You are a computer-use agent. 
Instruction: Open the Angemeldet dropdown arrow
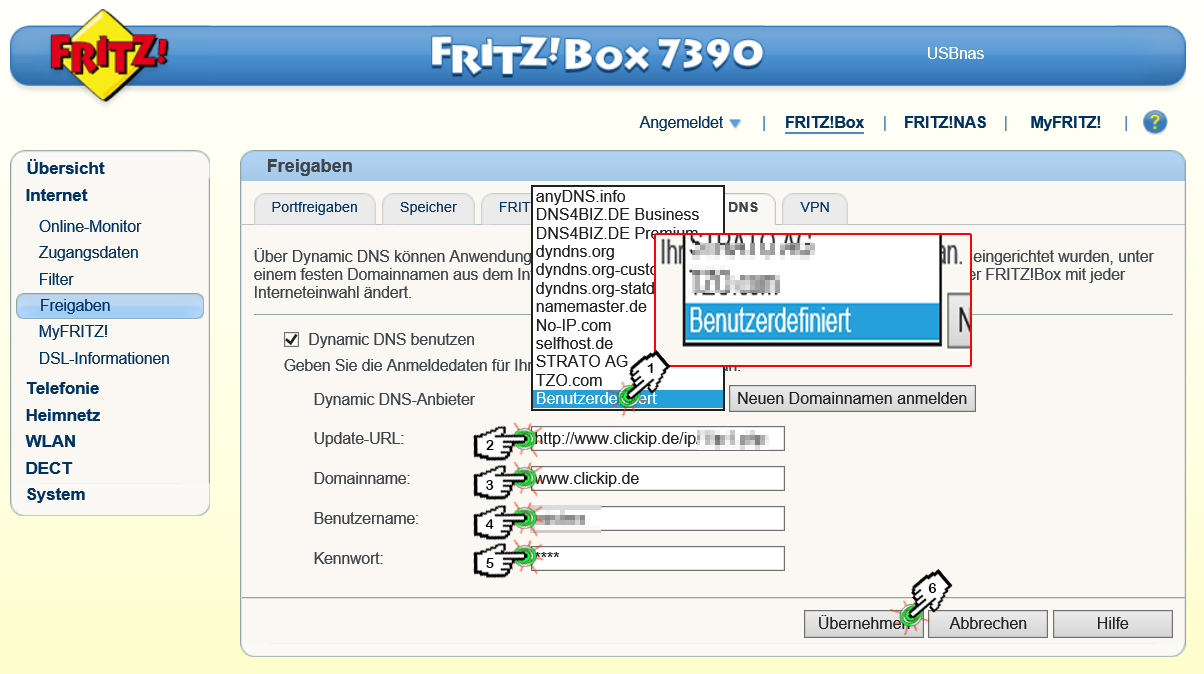click(x=735, y=124)
